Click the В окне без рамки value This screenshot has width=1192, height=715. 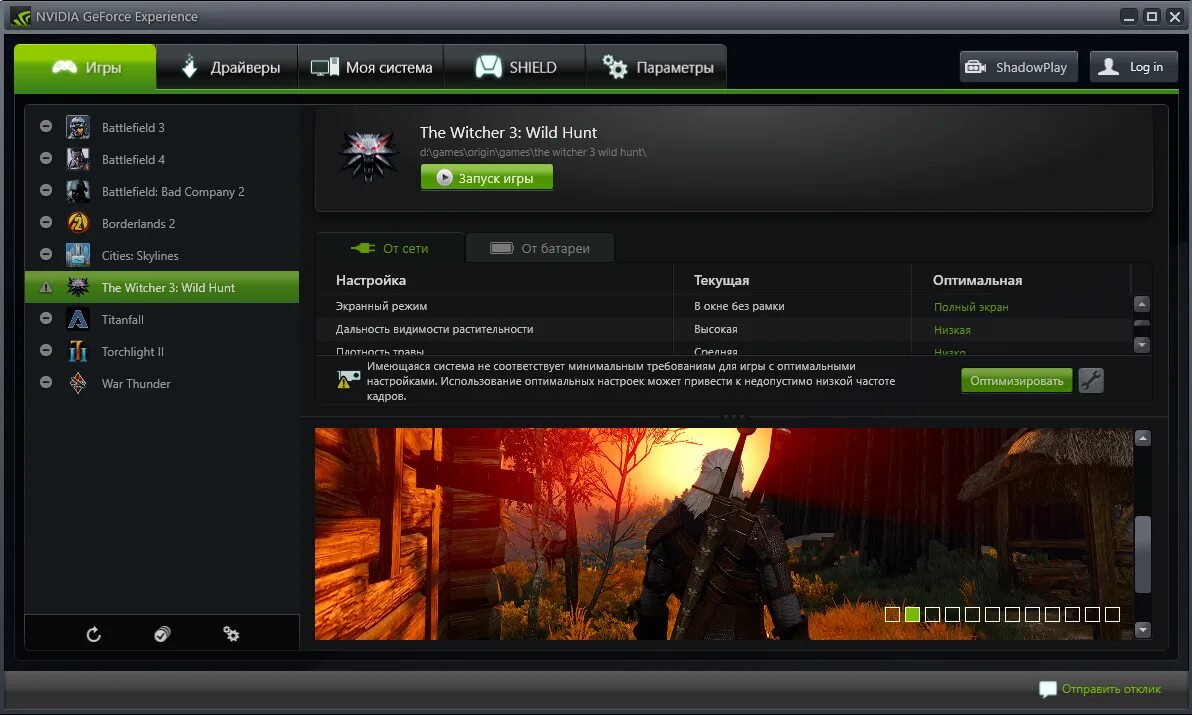(x=739, y=306)
